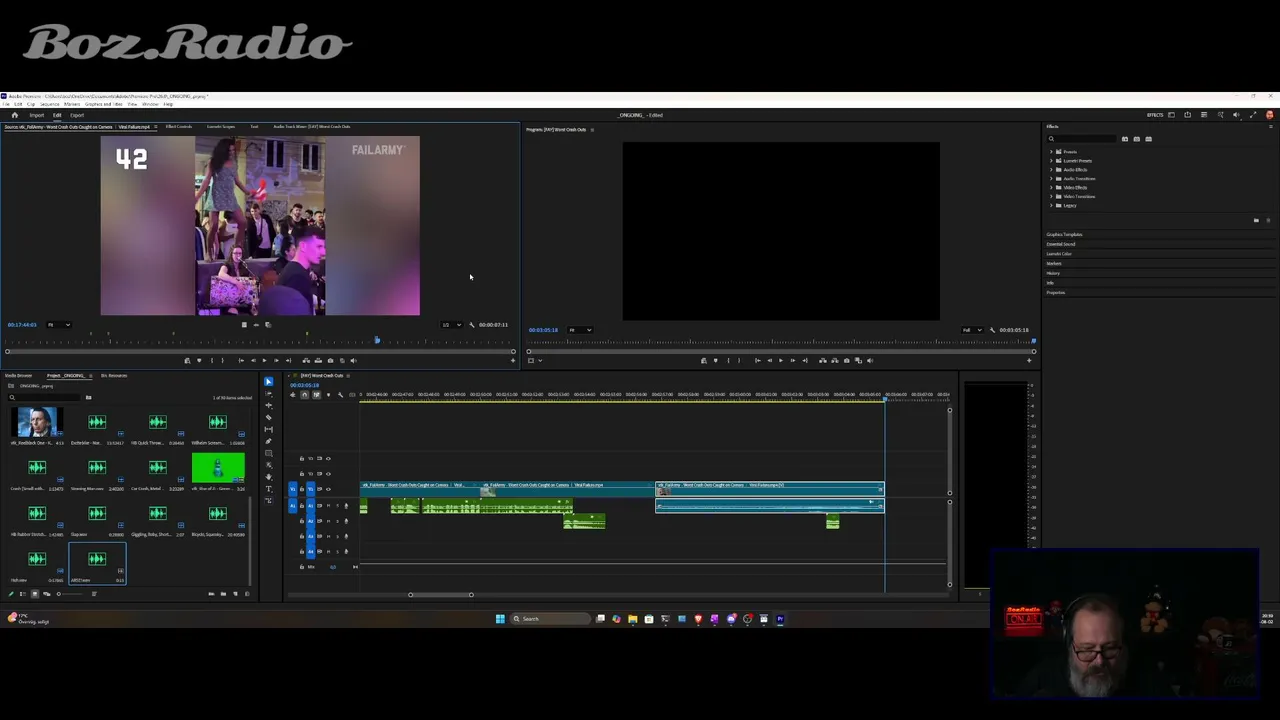
Task: Open Program monitor button editor plus
Action: coord(1029,360)
